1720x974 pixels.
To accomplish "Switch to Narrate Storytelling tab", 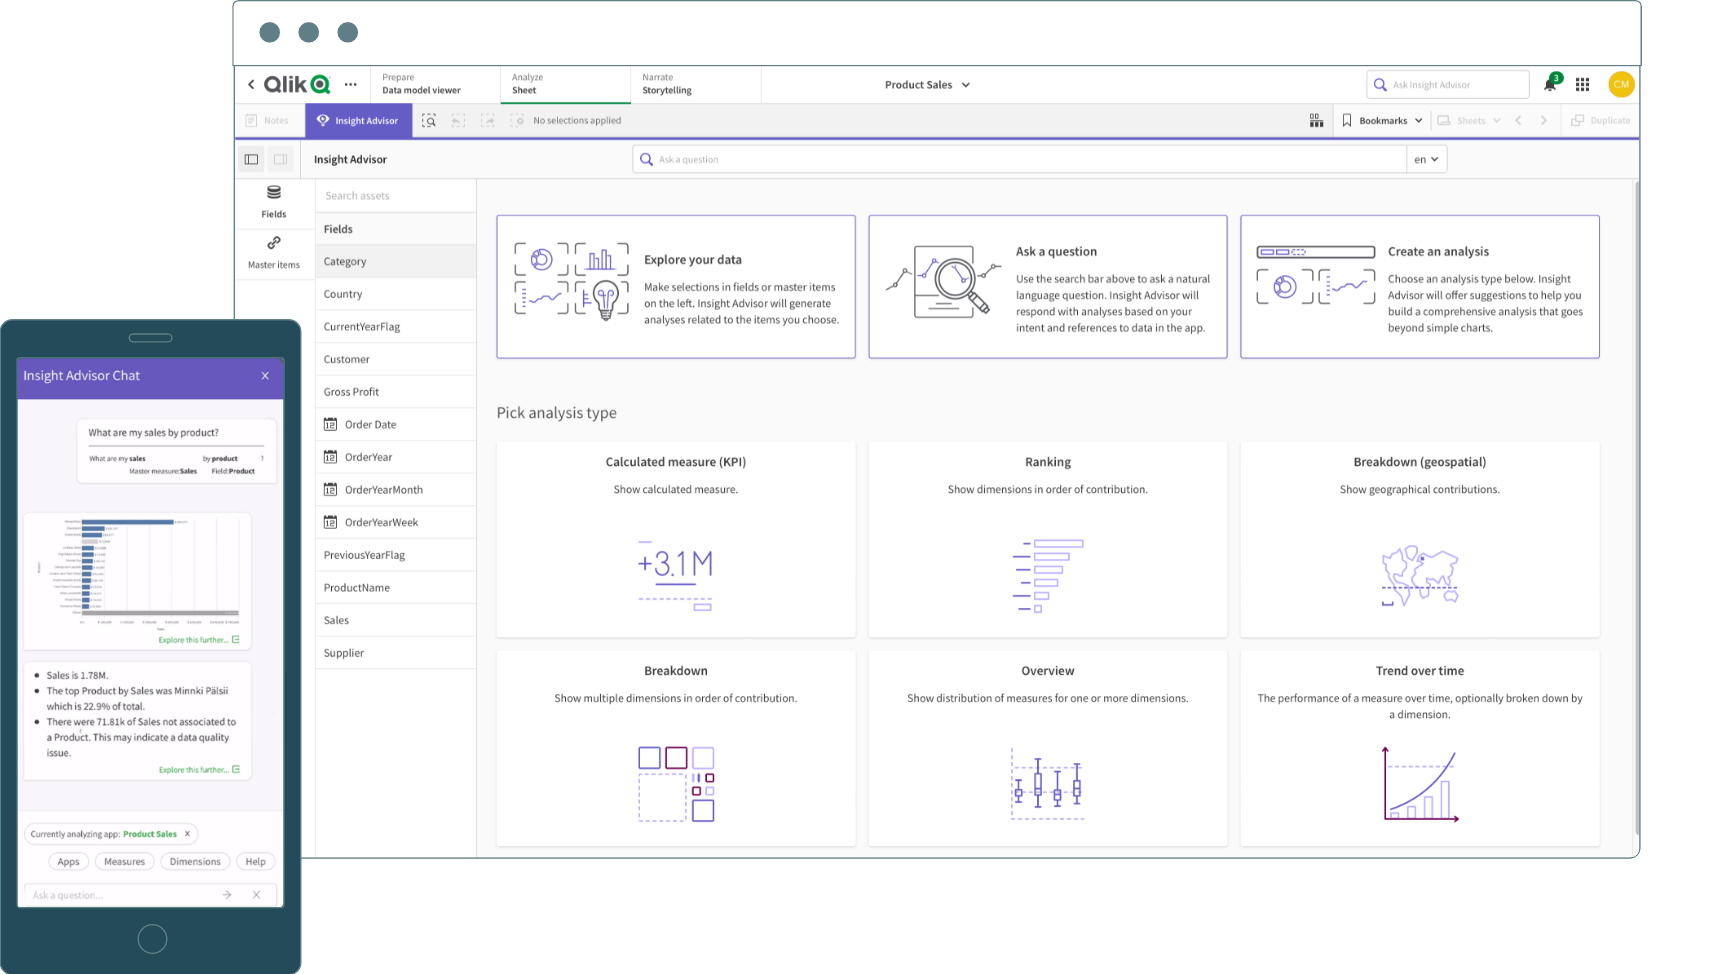I will pos(695,84).
